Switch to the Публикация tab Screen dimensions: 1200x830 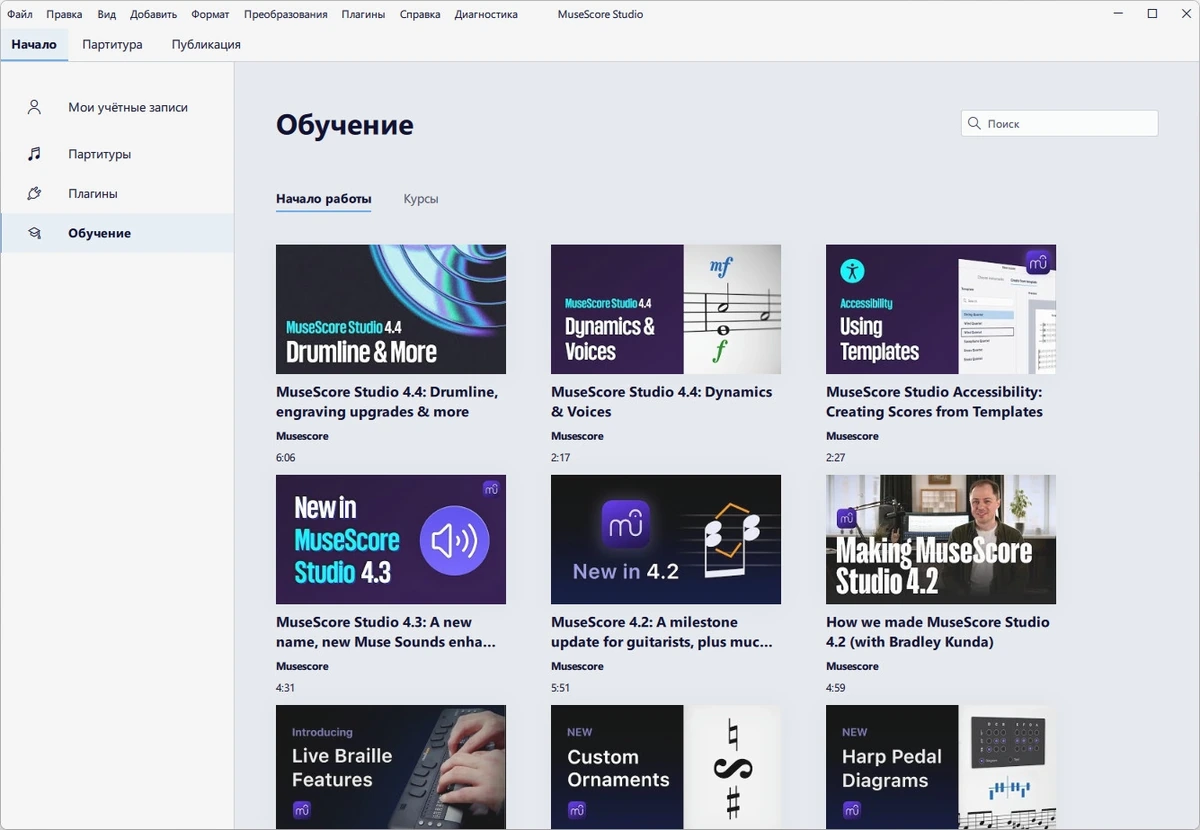(x=206, y=45)
